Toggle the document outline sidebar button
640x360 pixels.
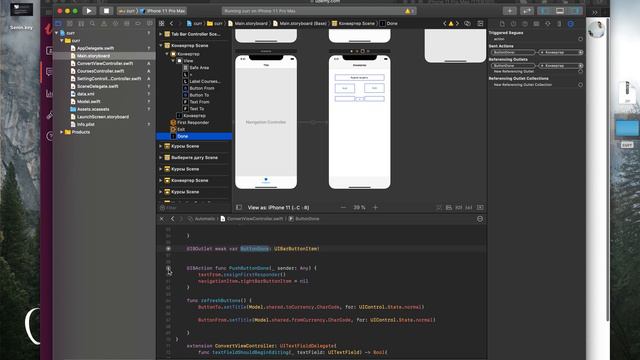click(239, 207)
